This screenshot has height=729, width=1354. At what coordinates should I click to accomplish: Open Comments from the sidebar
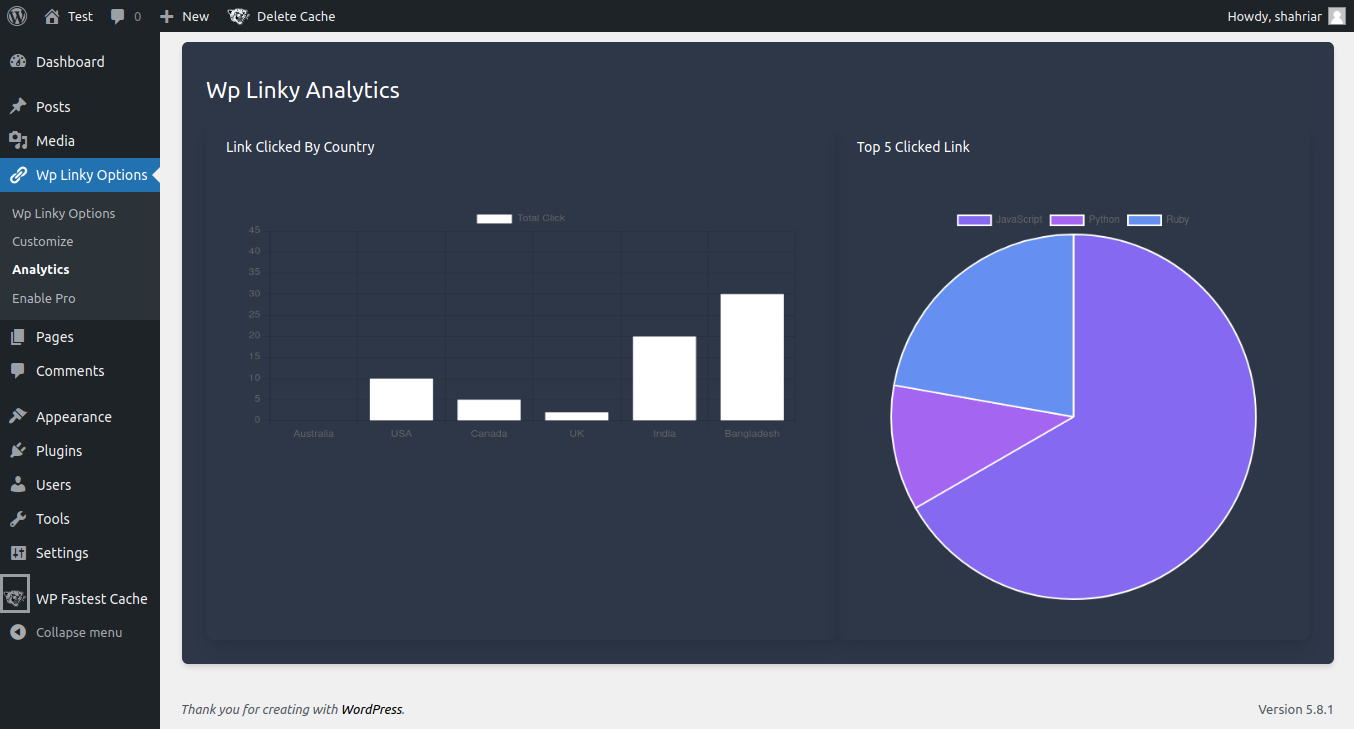[x=80, y=371]
